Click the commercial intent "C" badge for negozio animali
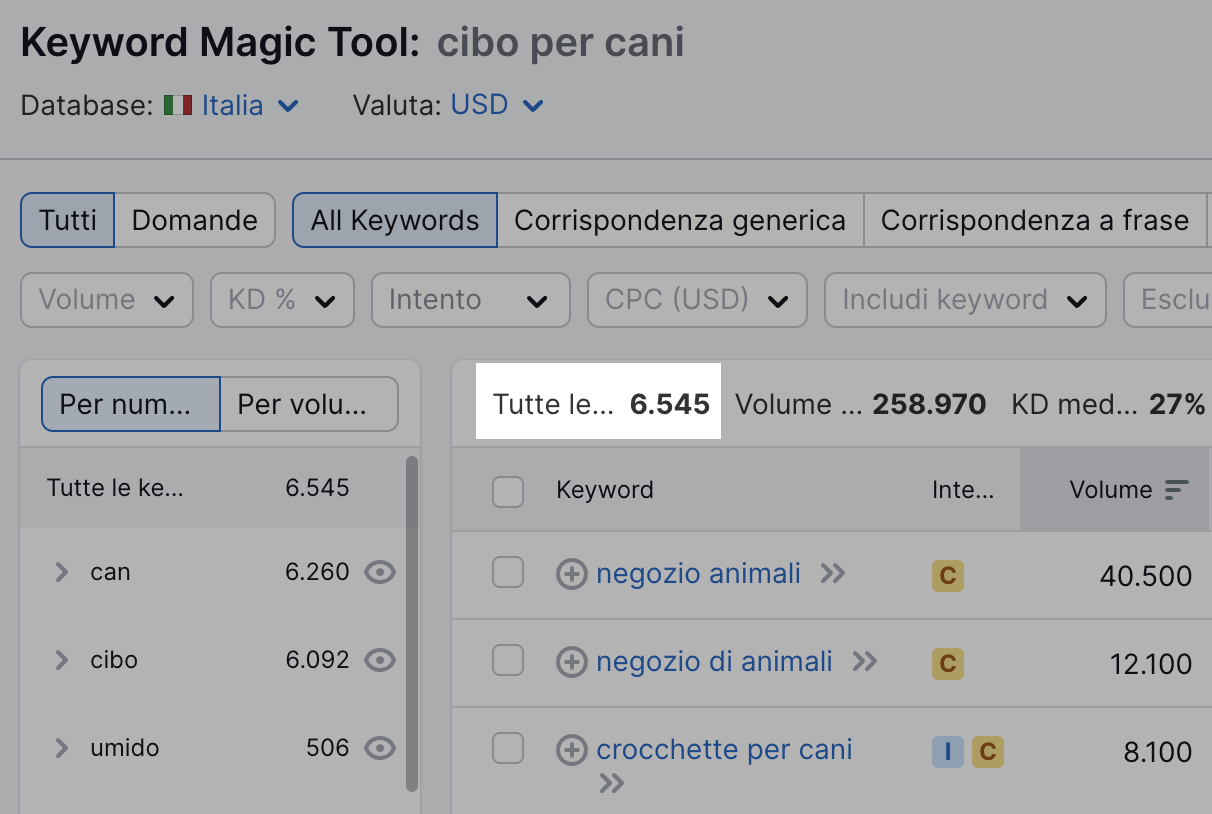The height and width of the screenshot is (814, 1212). [947, 577]
